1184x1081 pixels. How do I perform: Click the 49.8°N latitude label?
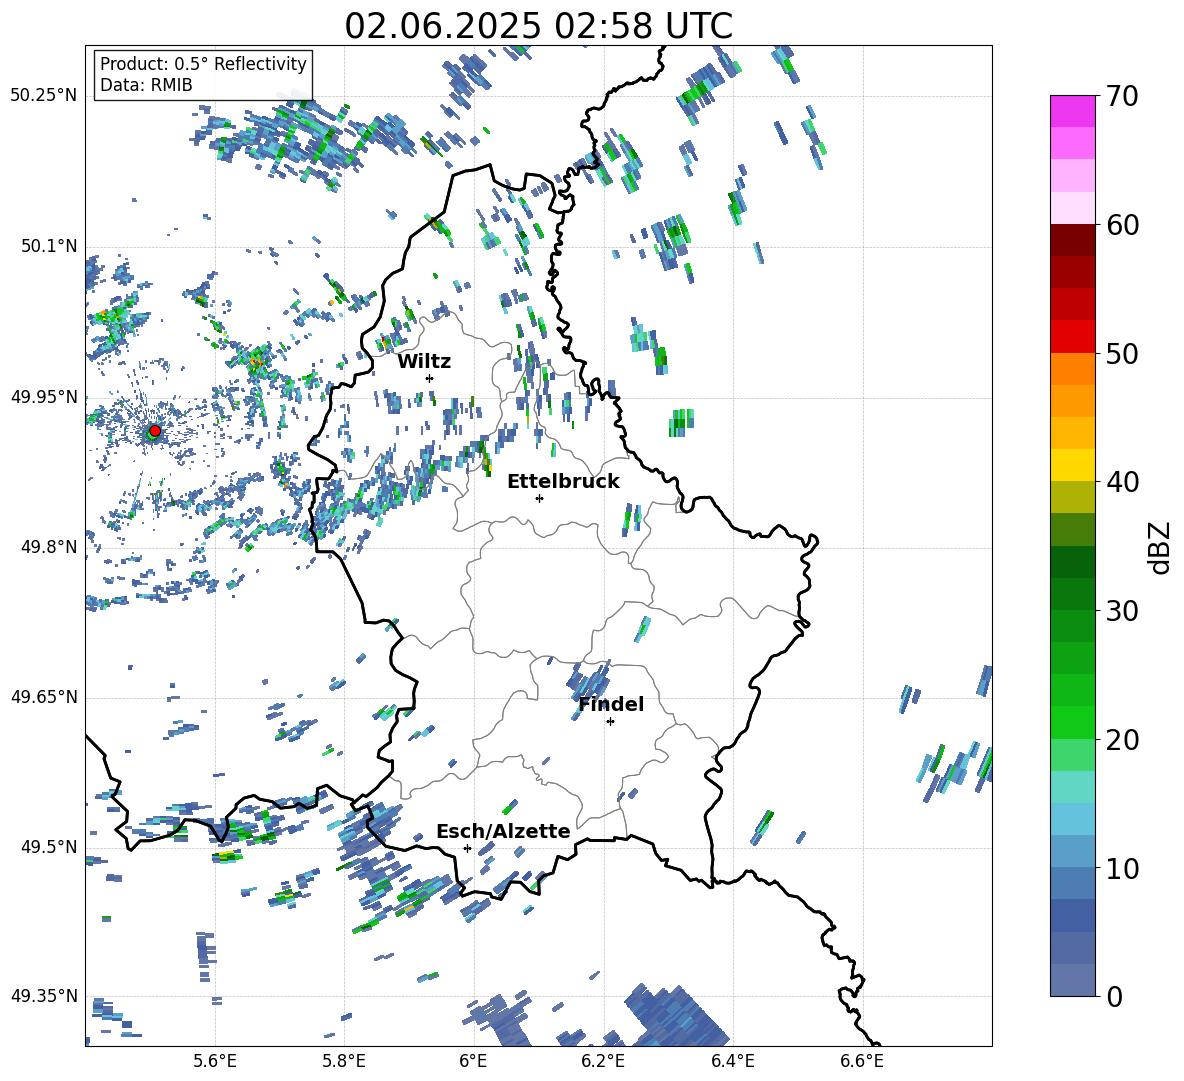[x=49, y=547]
